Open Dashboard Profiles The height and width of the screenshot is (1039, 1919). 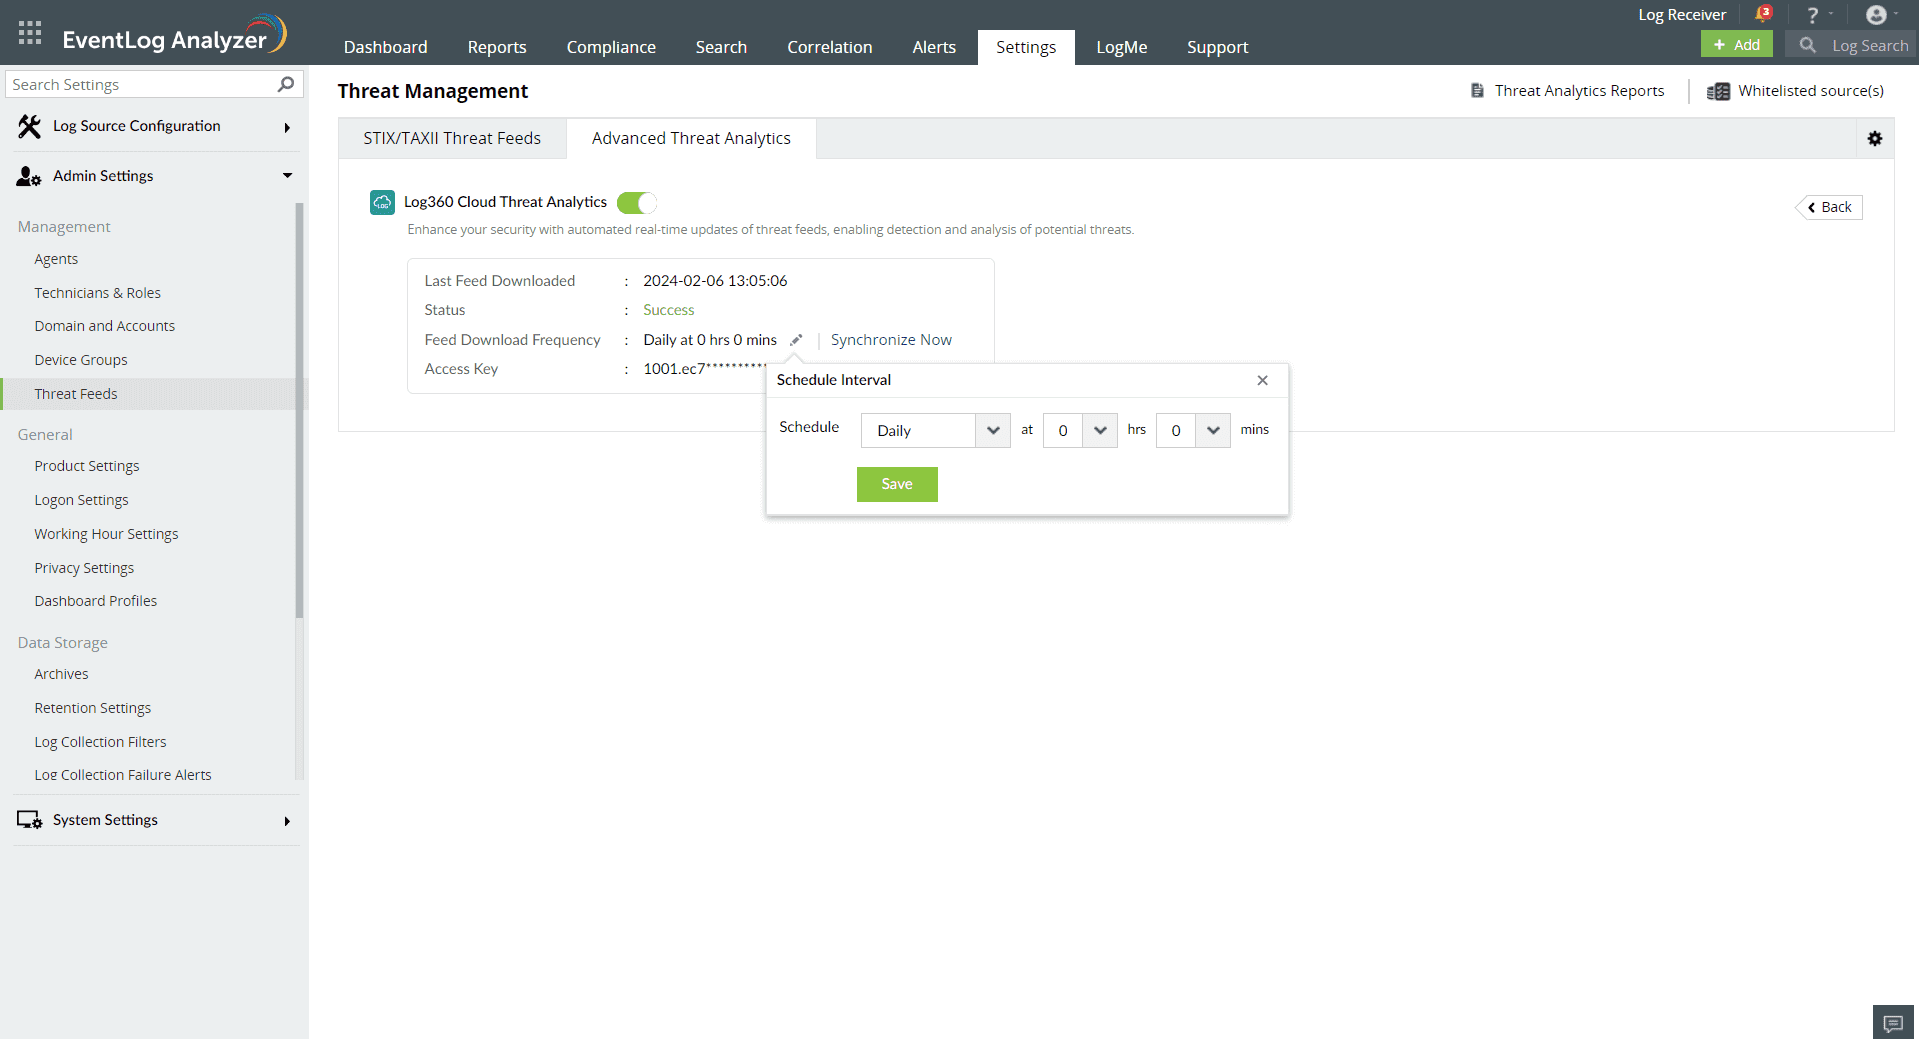pyautogui.click(x=95, y=601)
